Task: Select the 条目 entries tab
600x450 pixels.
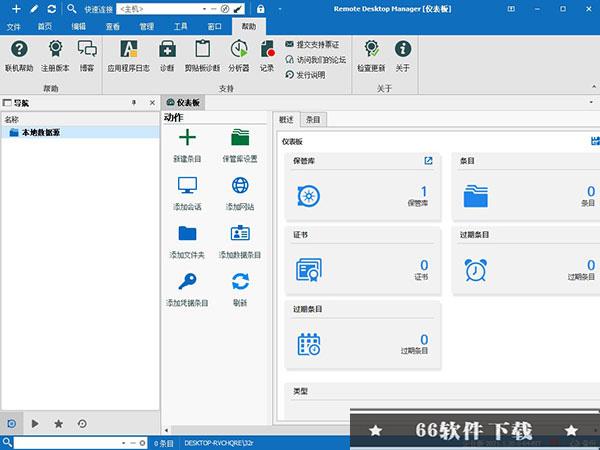Action: (x=313, y=120)
